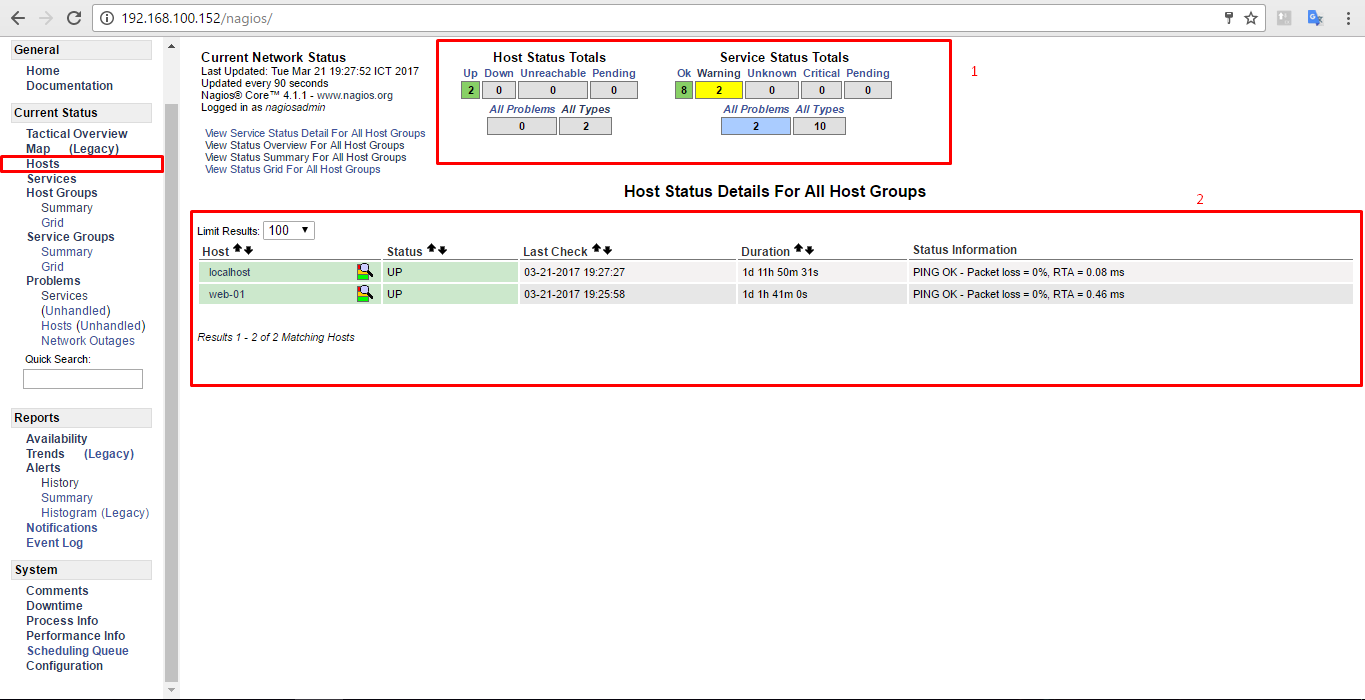Sort Duration ascending with up arrow
Viewport: 1365px width, 700px height.
798,249
